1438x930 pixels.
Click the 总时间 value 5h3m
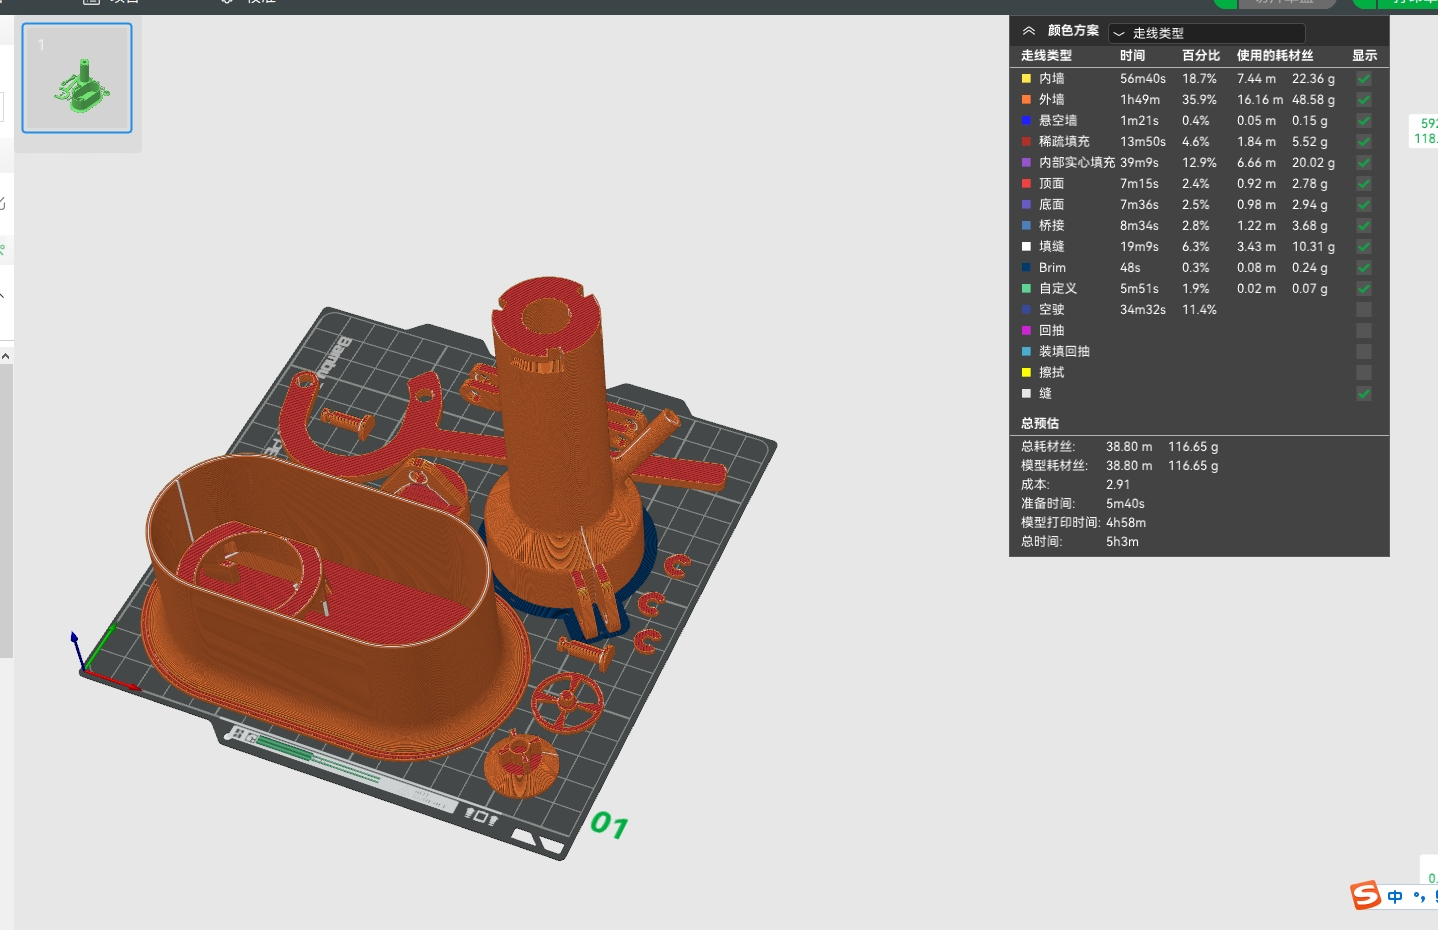click(1122, 542)
